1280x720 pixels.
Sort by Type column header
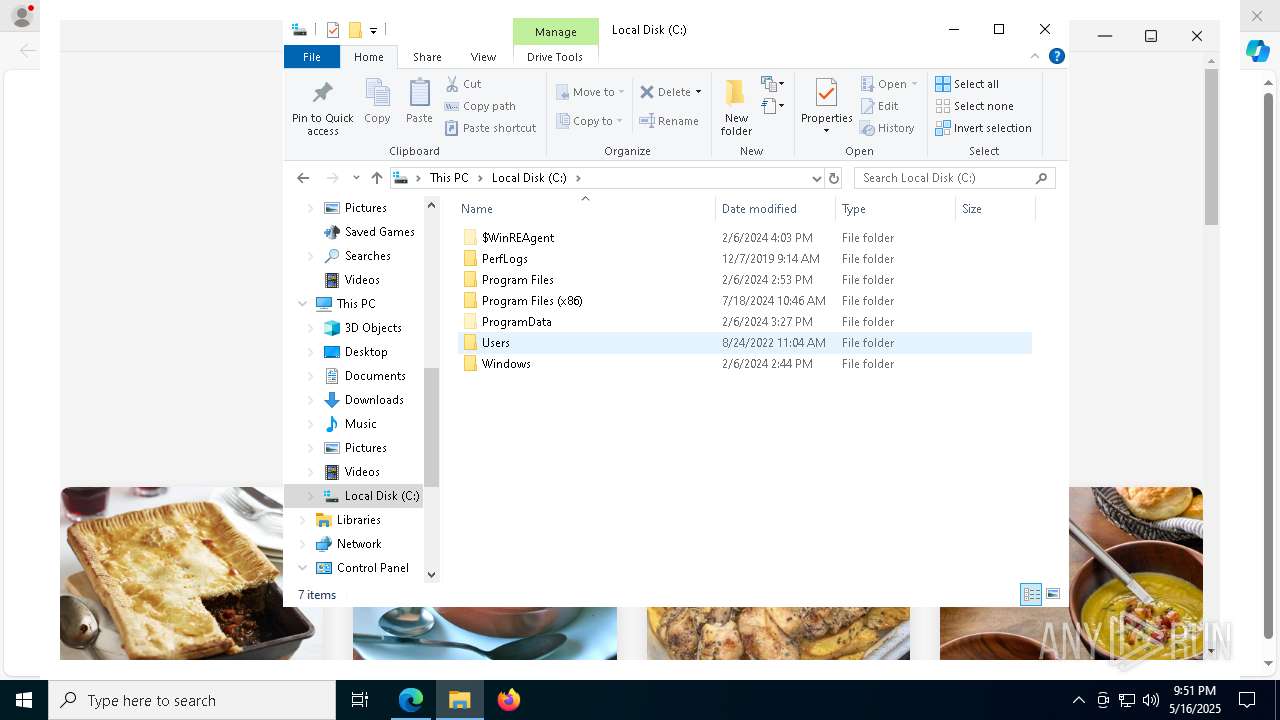click(x=895, y=209)
